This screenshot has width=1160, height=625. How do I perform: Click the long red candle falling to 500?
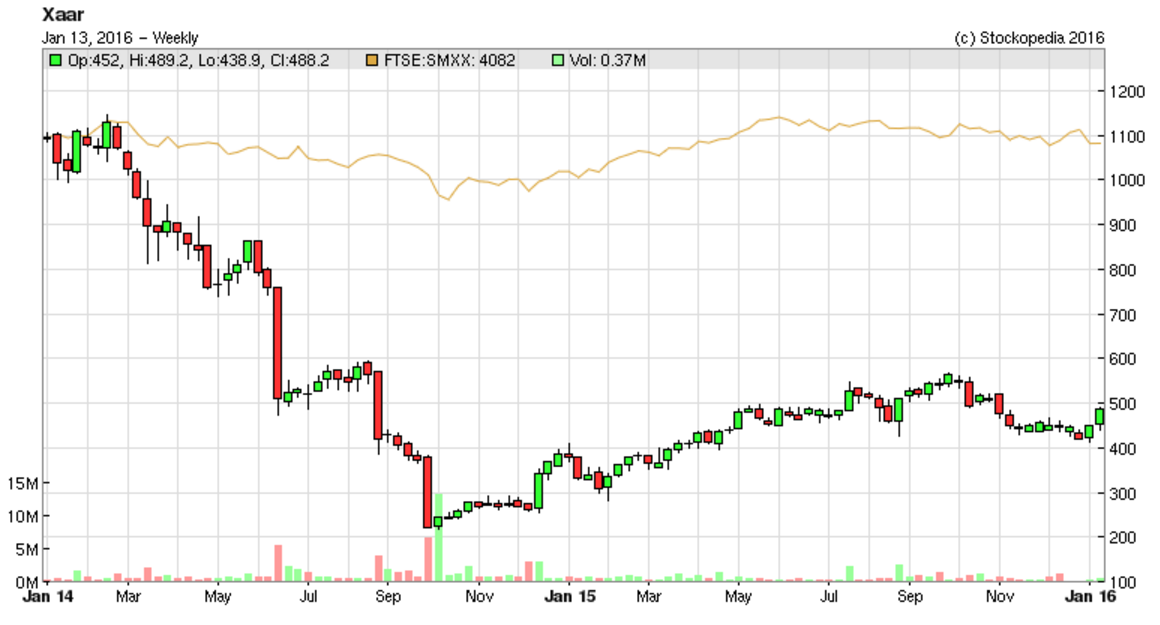pyautogui.click(x=277, y=343)
